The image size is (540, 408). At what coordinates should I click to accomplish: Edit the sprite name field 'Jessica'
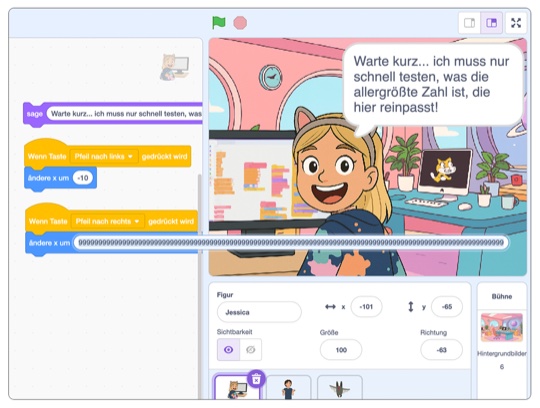coord(259,312)
